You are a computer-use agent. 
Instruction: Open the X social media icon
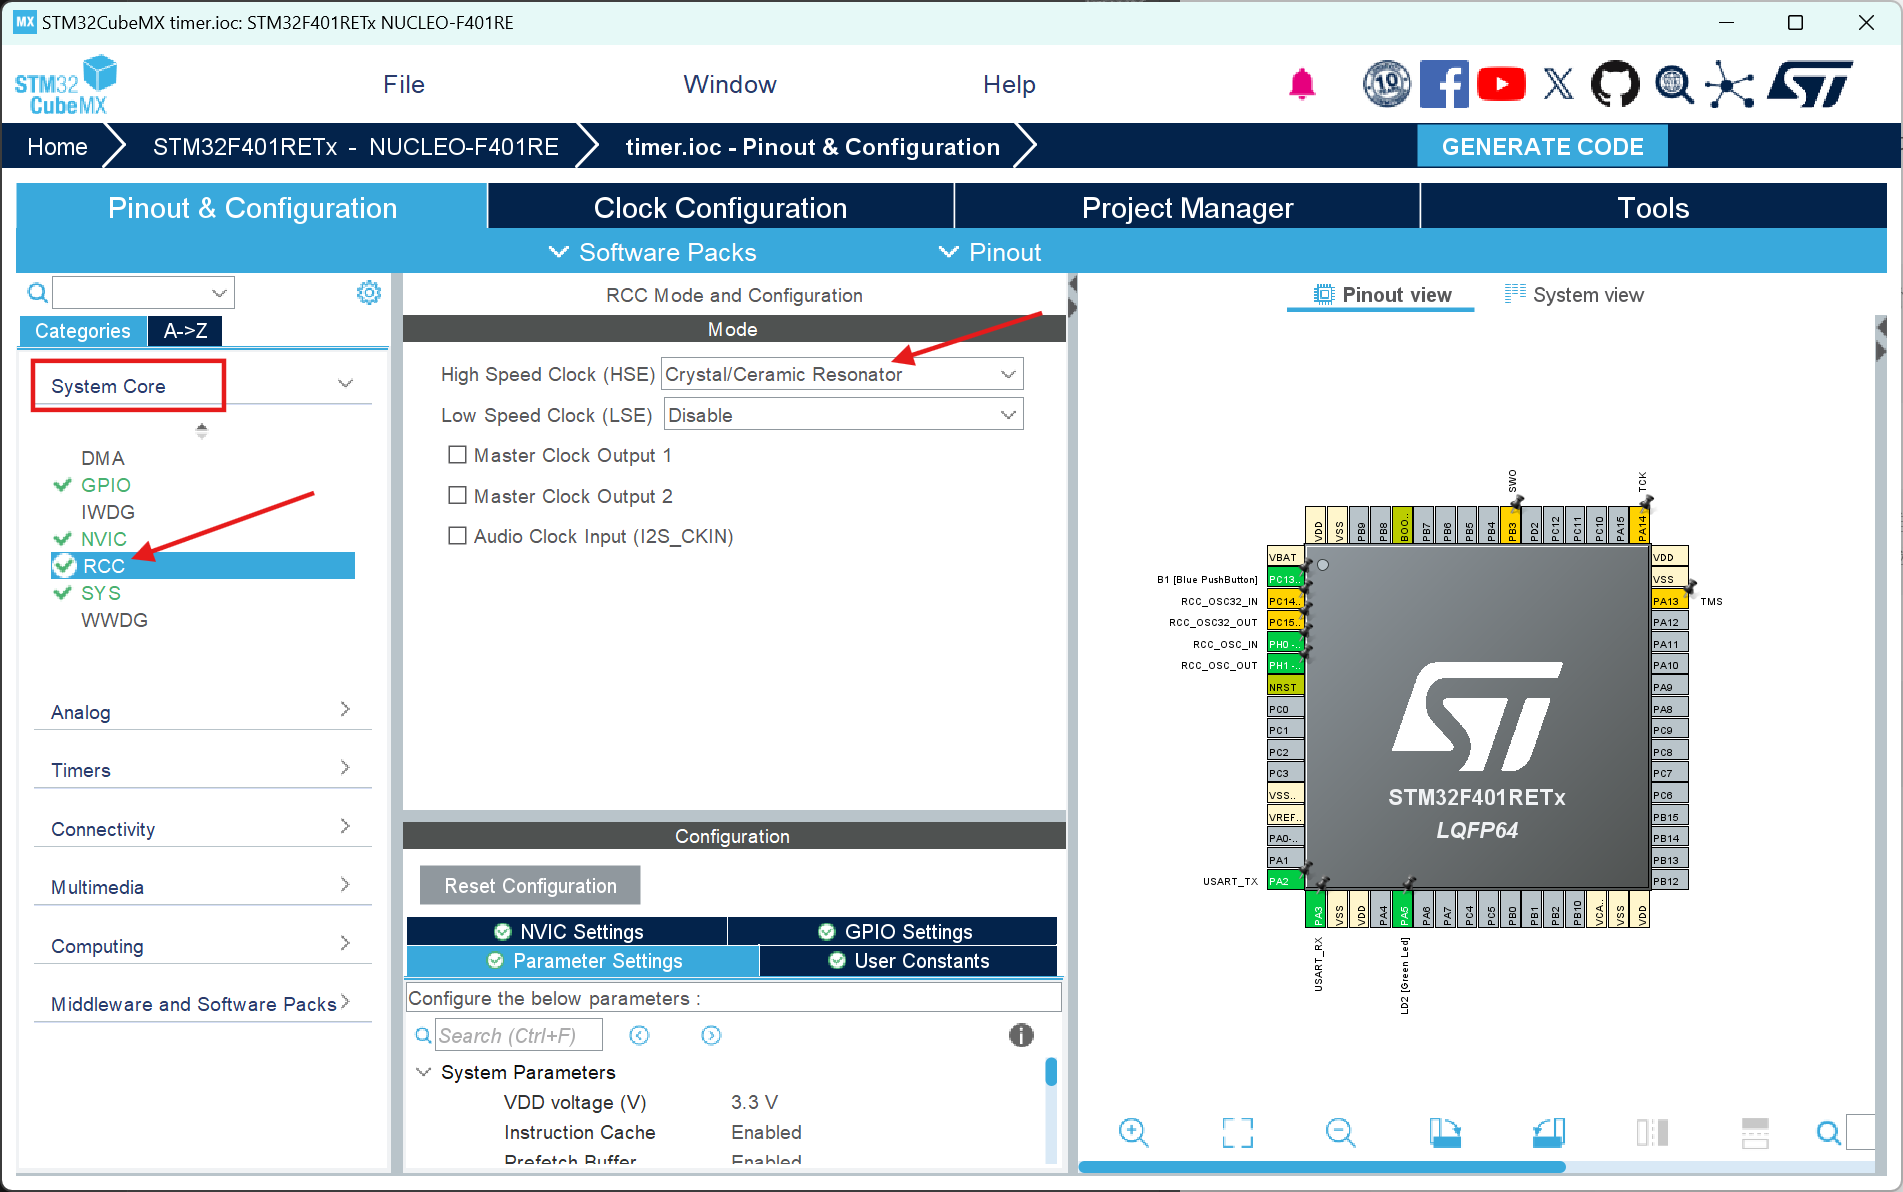1558,84
